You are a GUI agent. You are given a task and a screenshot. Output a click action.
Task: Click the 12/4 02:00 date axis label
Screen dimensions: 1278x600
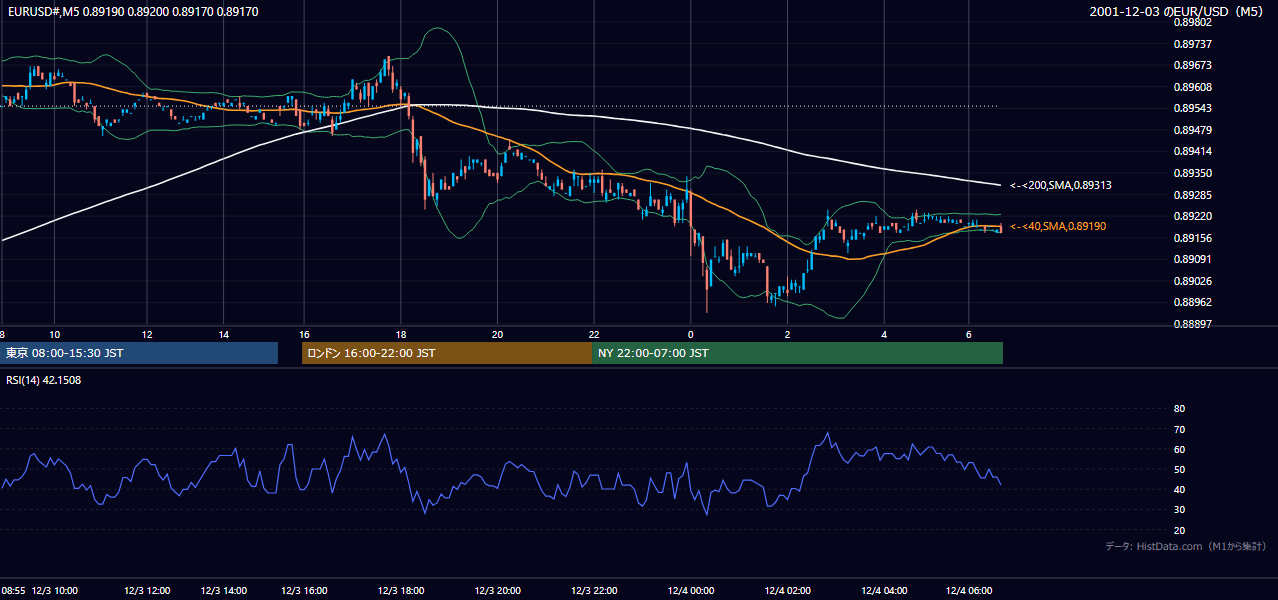[787, 590]
